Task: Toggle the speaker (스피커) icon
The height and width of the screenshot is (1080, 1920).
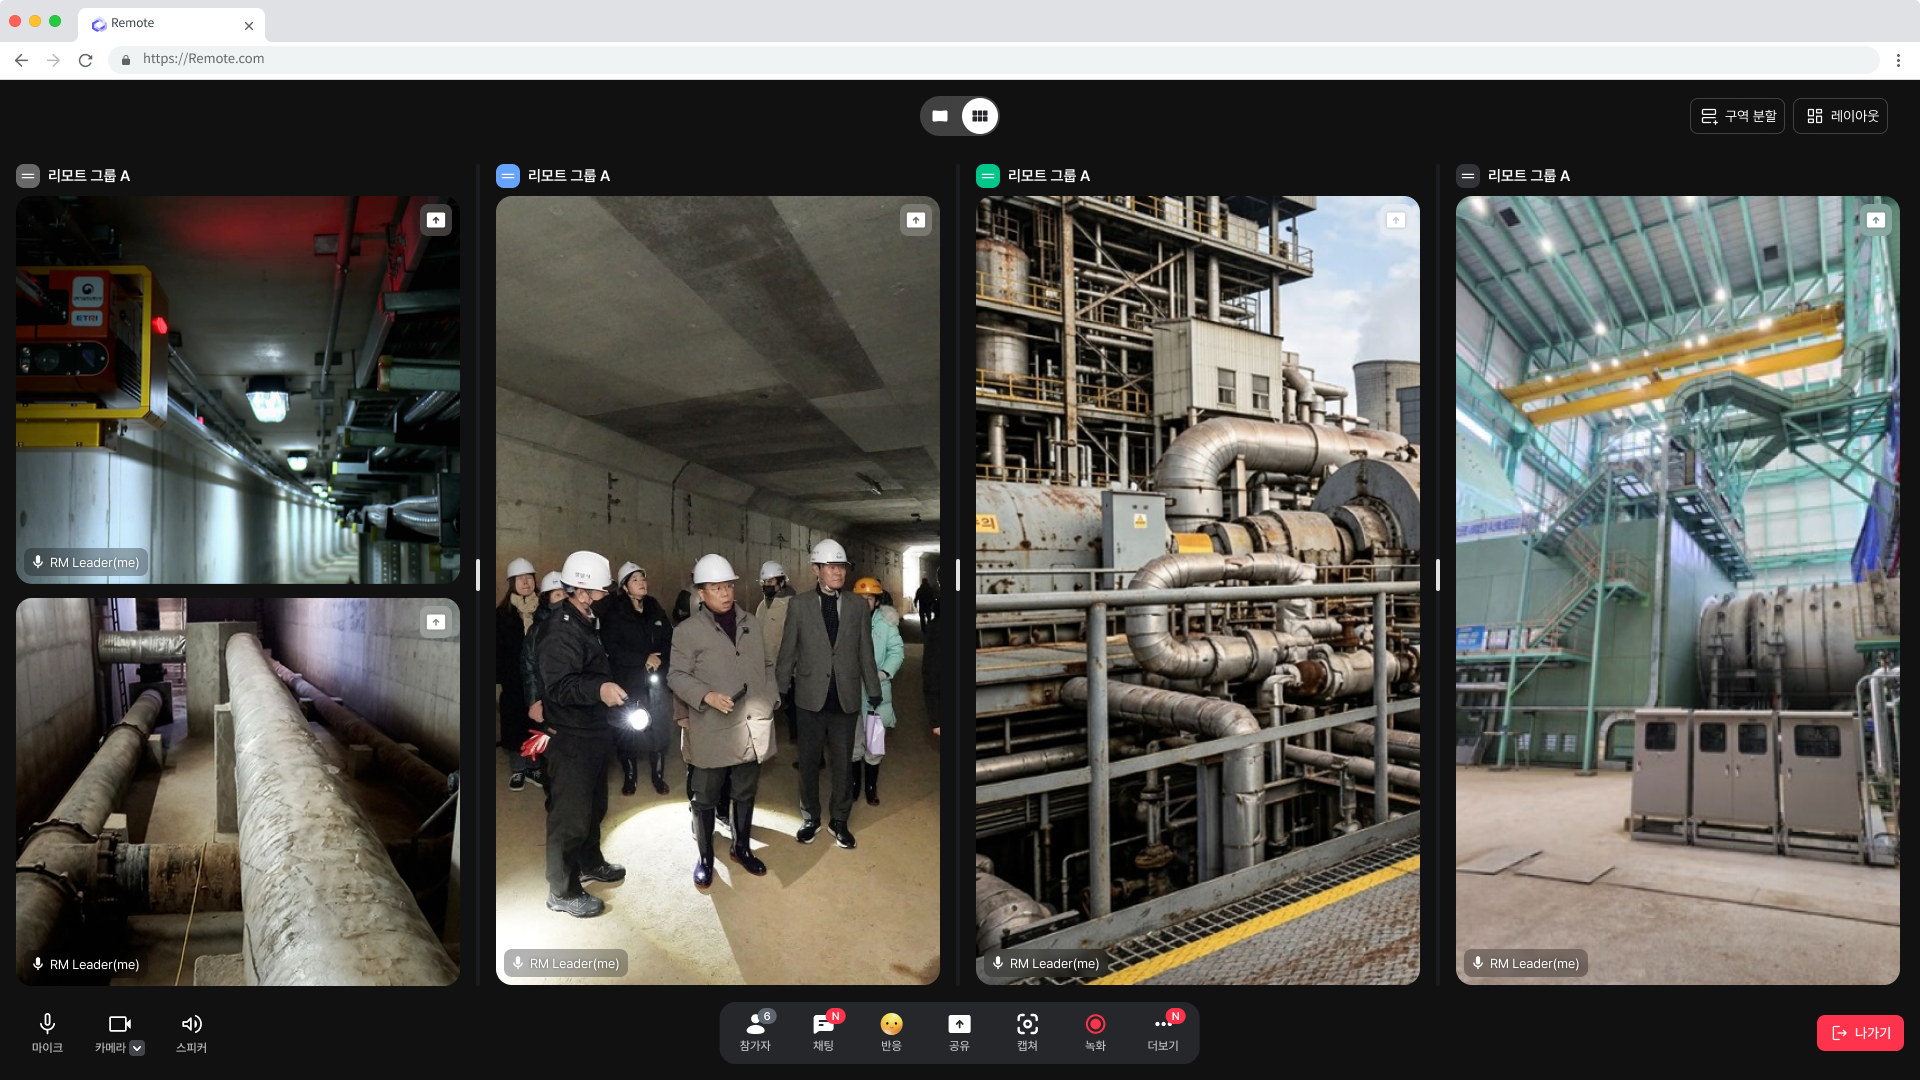Action: 191,1024
